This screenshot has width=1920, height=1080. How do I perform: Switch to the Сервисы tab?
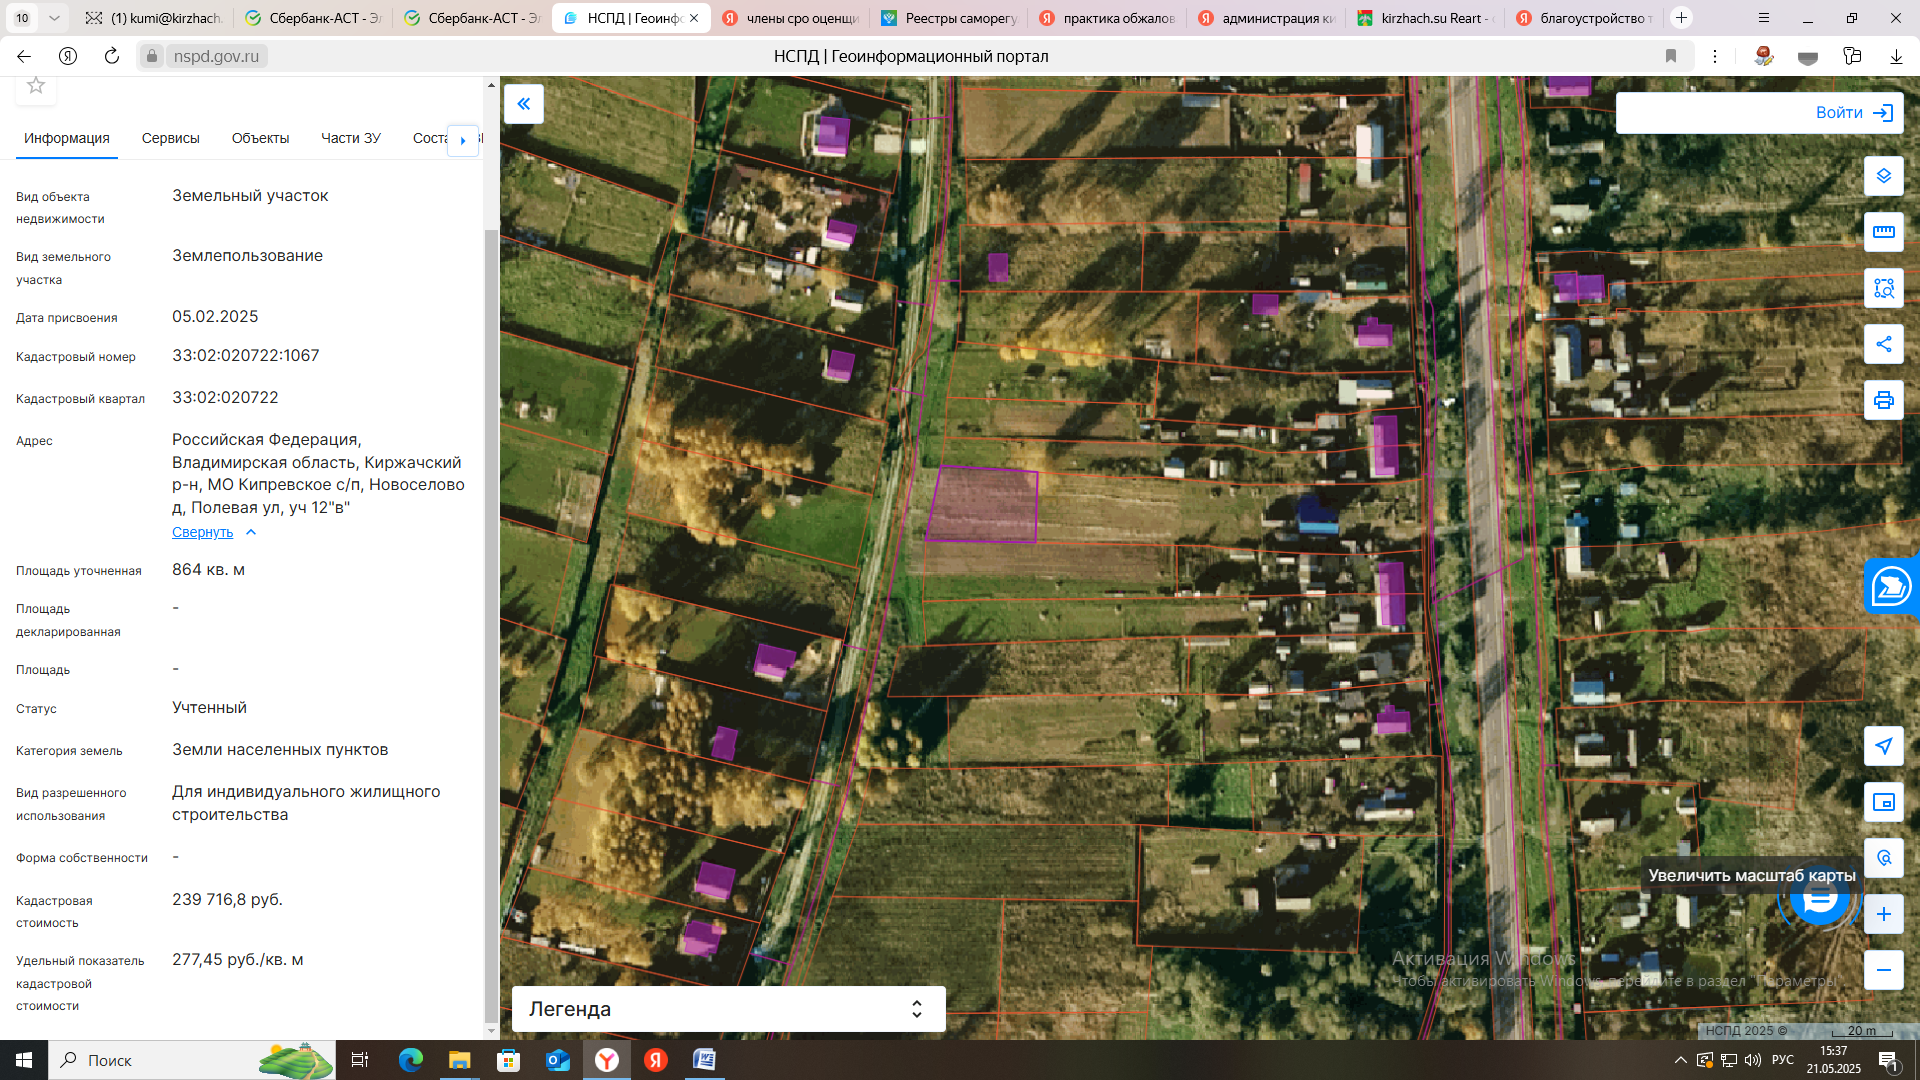tap(170, 138)
